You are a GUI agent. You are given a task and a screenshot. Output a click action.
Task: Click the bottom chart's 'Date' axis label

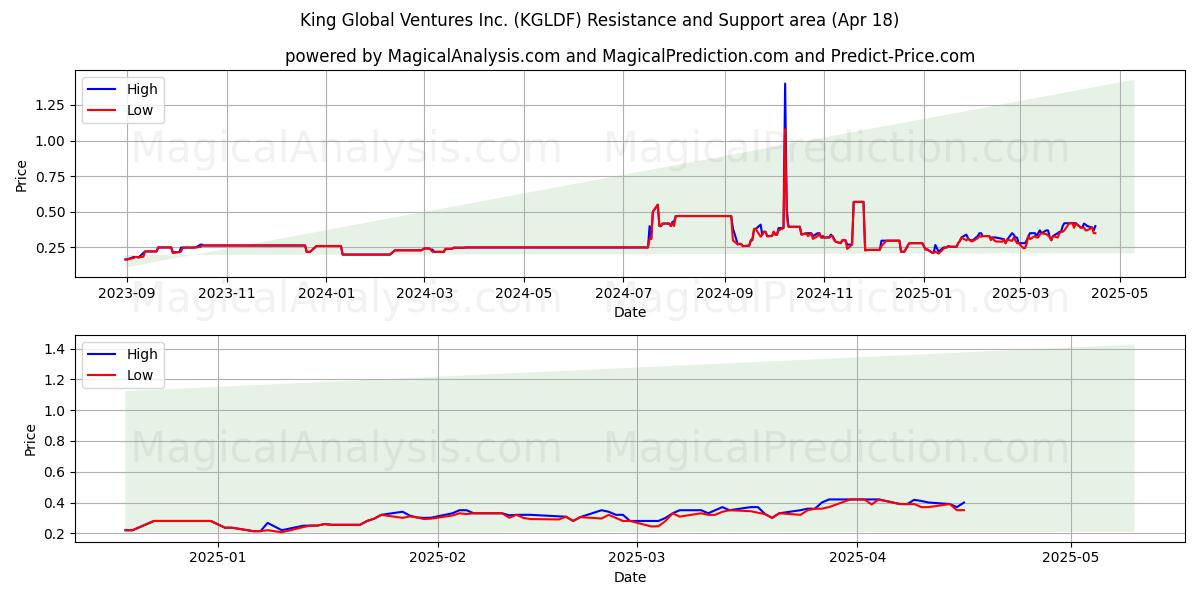pyautogui.click(x=630, y=577)
